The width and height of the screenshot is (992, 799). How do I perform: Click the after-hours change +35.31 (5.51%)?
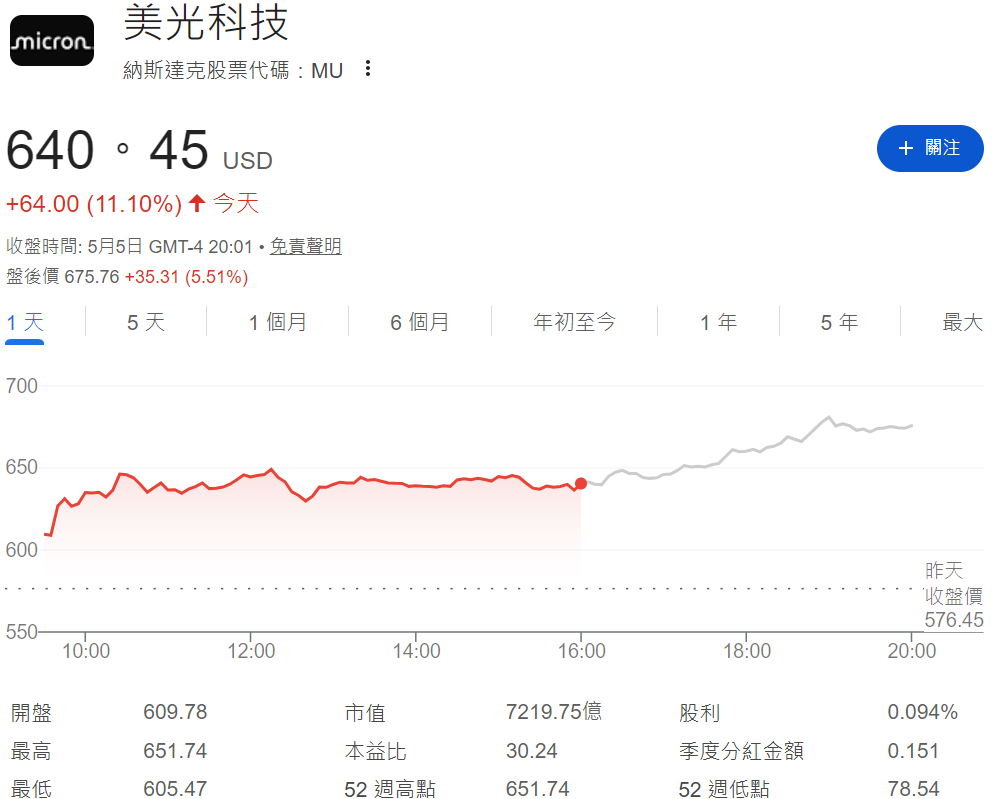pyautogui.click(x=186, y=277)
